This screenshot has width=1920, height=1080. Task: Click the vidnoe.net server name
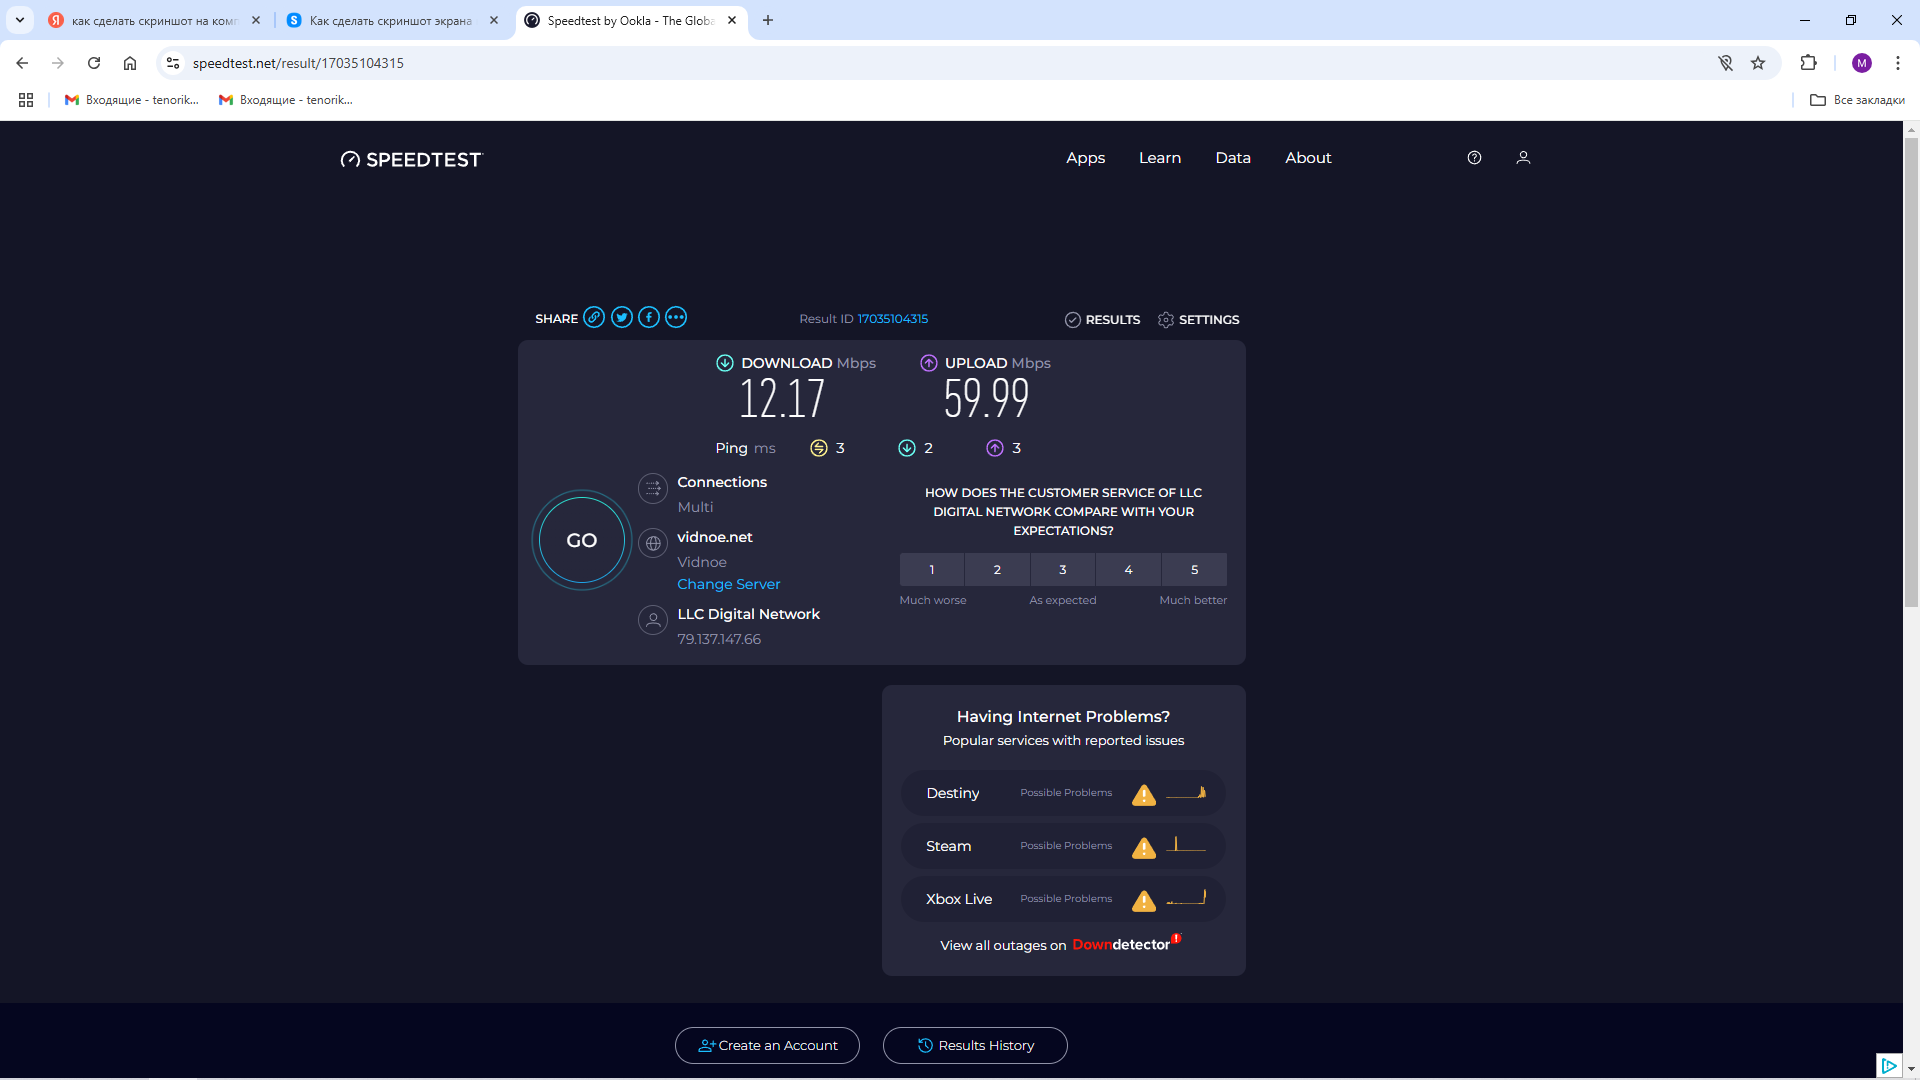point(715,537)
